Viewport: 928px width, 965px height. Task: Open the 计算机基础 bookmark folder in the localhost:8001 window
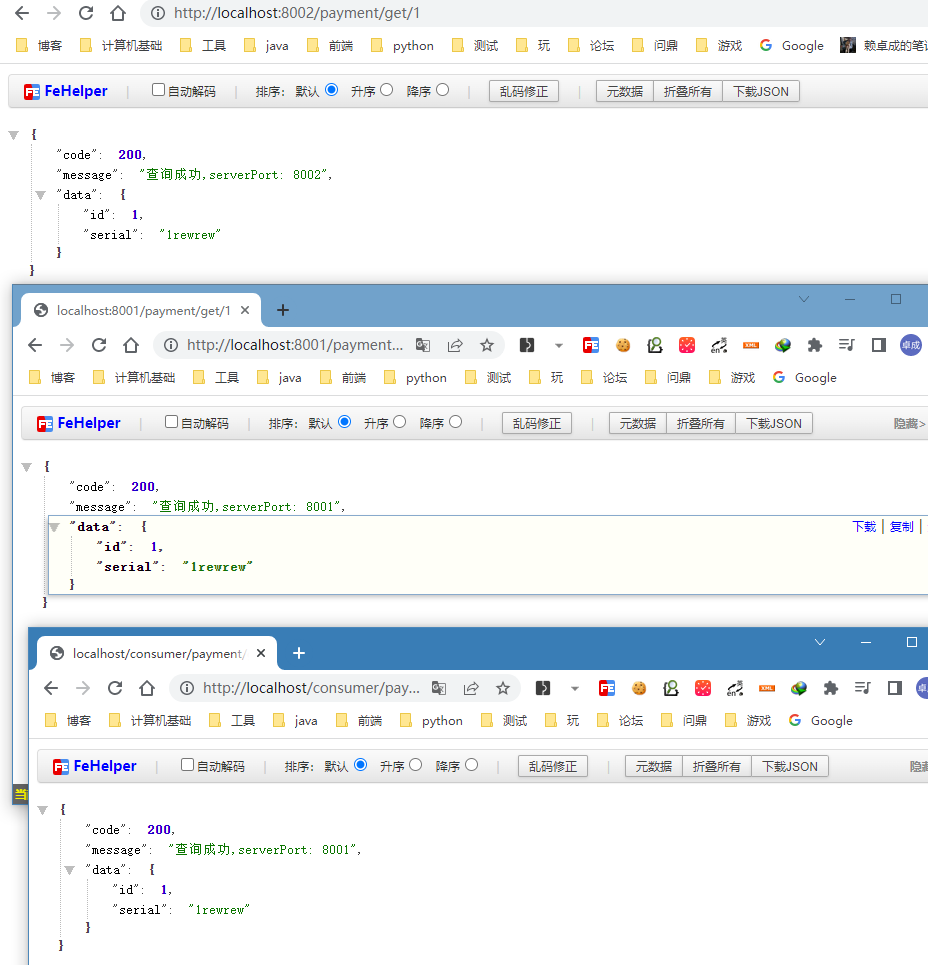[134, 377]
